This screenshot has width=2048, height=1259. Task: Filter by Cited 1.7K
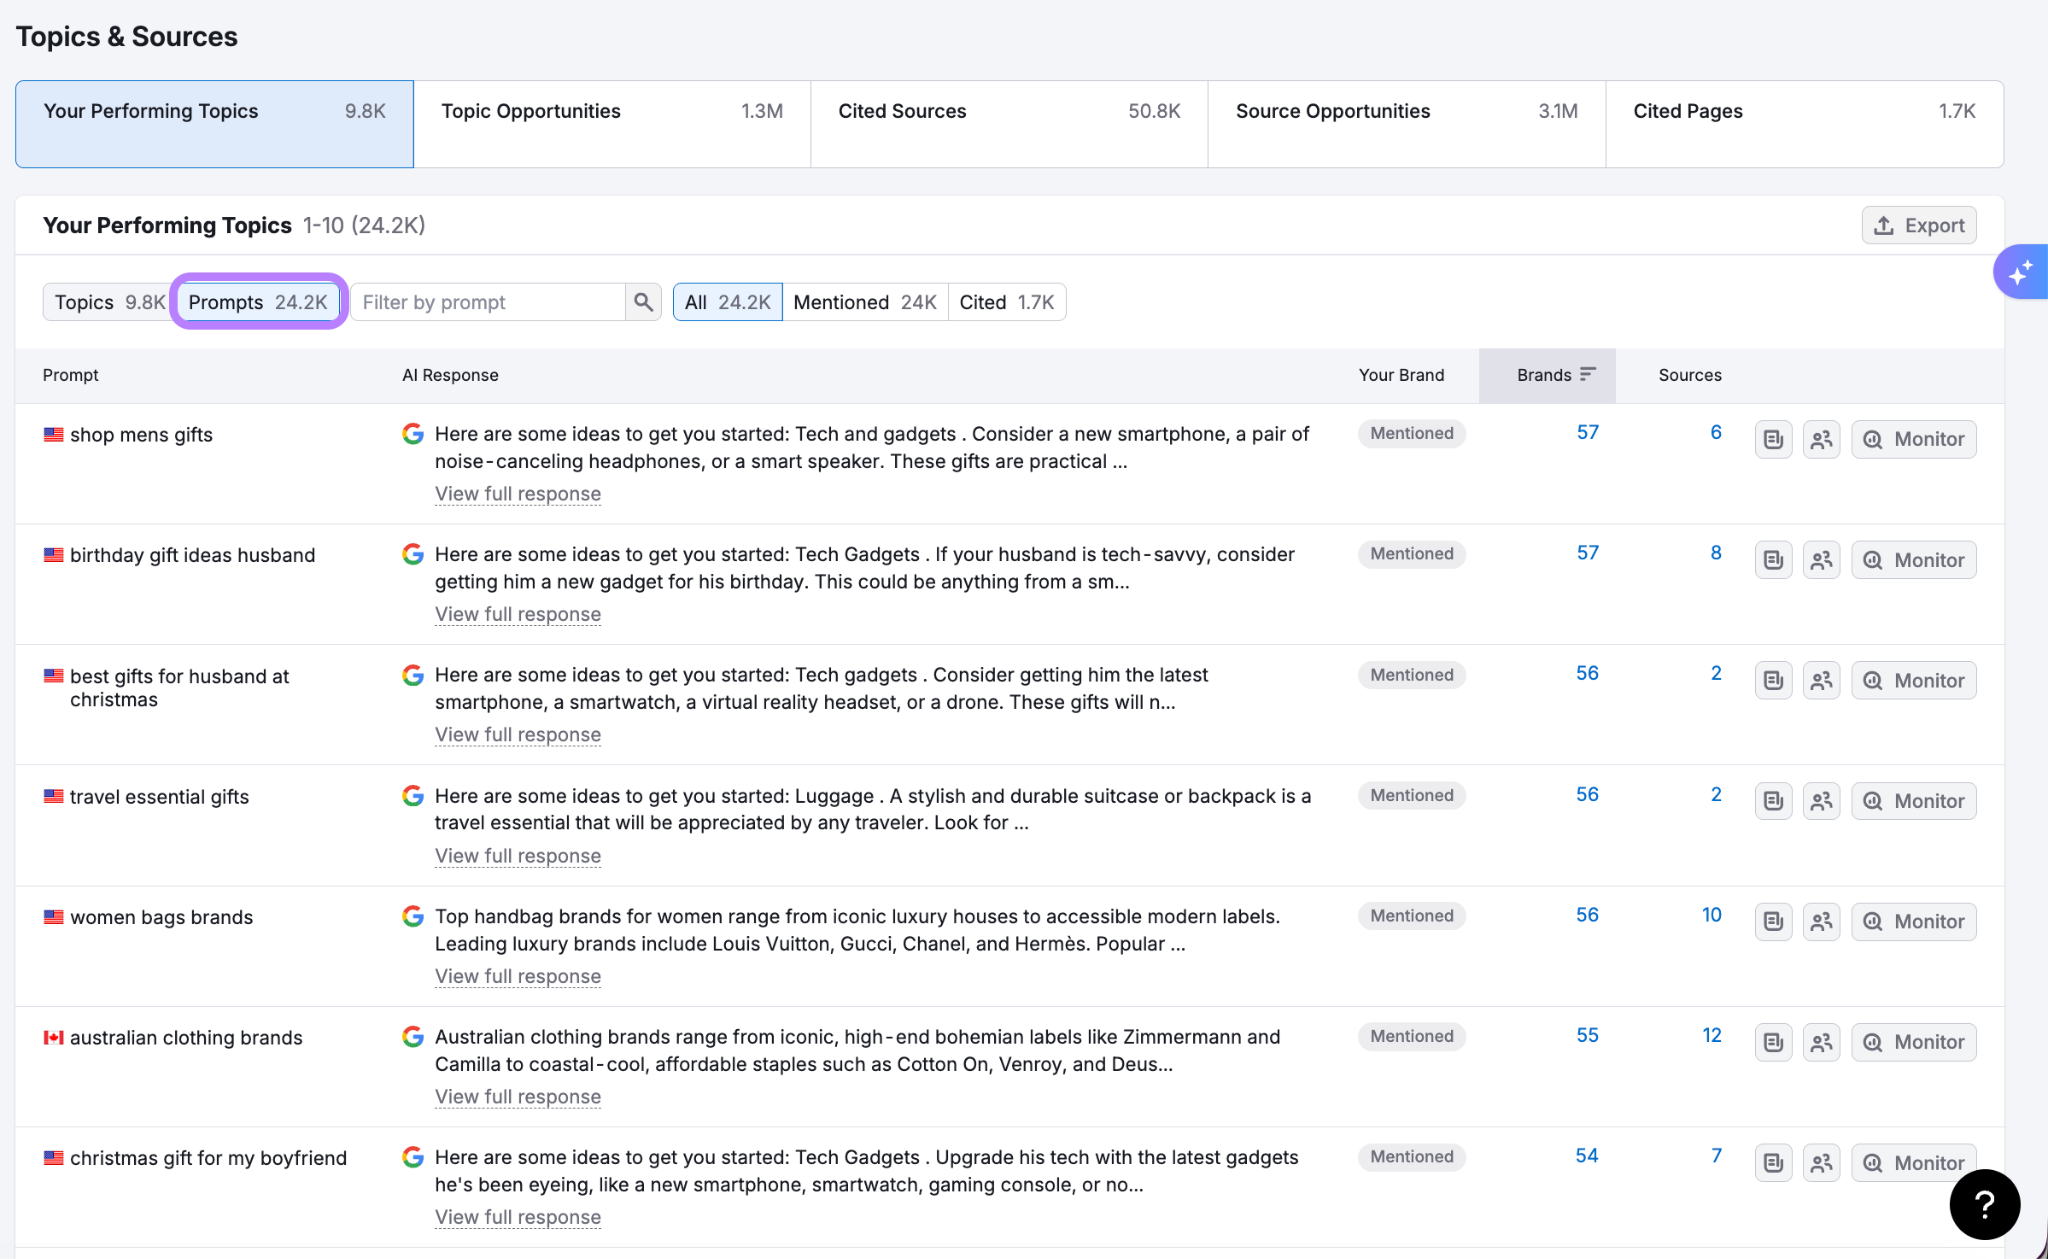1007,302
